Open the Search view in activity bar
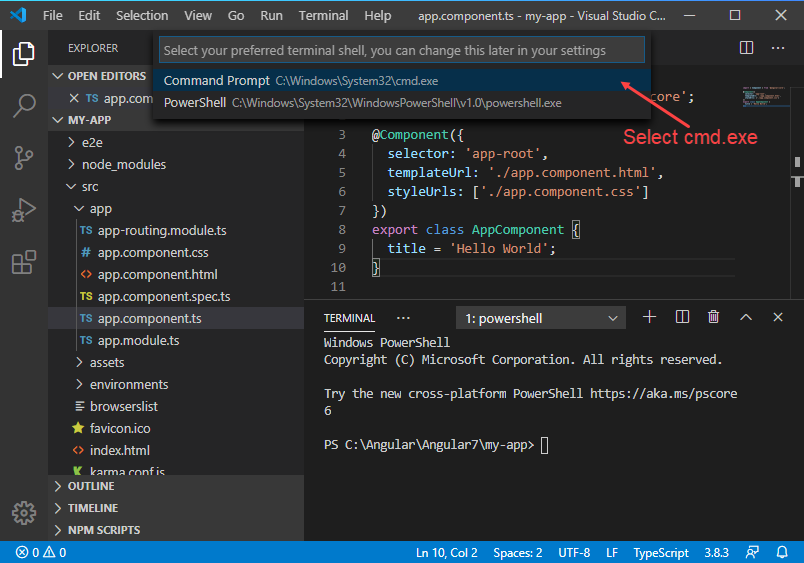This screenshot has height=563, width=804. (24, 105)
